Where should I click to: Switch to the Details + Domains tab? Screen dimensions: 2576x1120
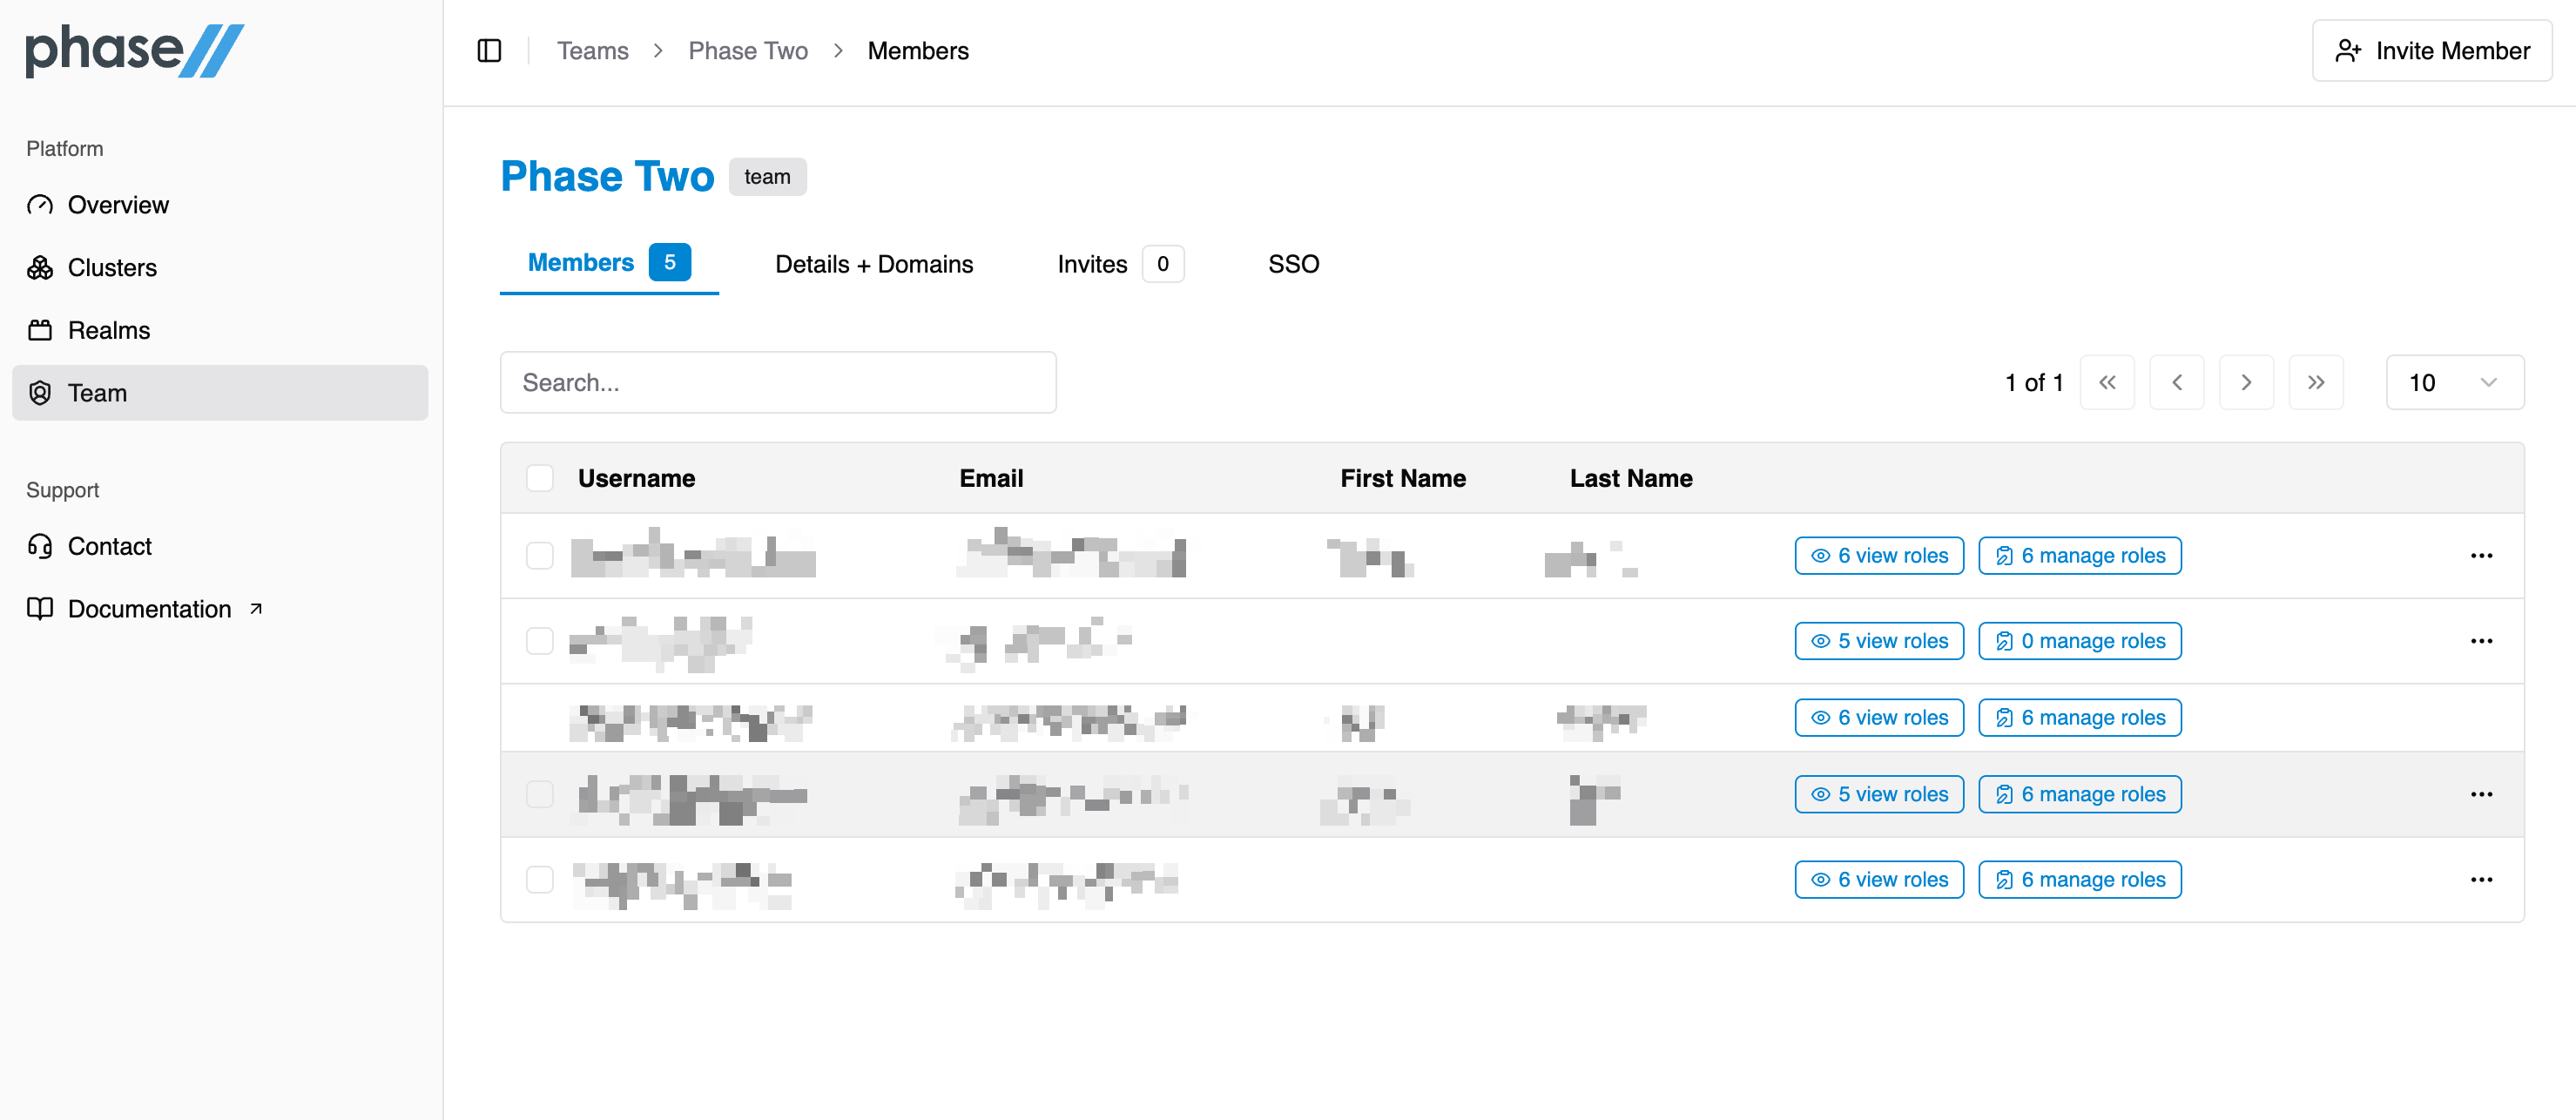(x=873, y=264)
